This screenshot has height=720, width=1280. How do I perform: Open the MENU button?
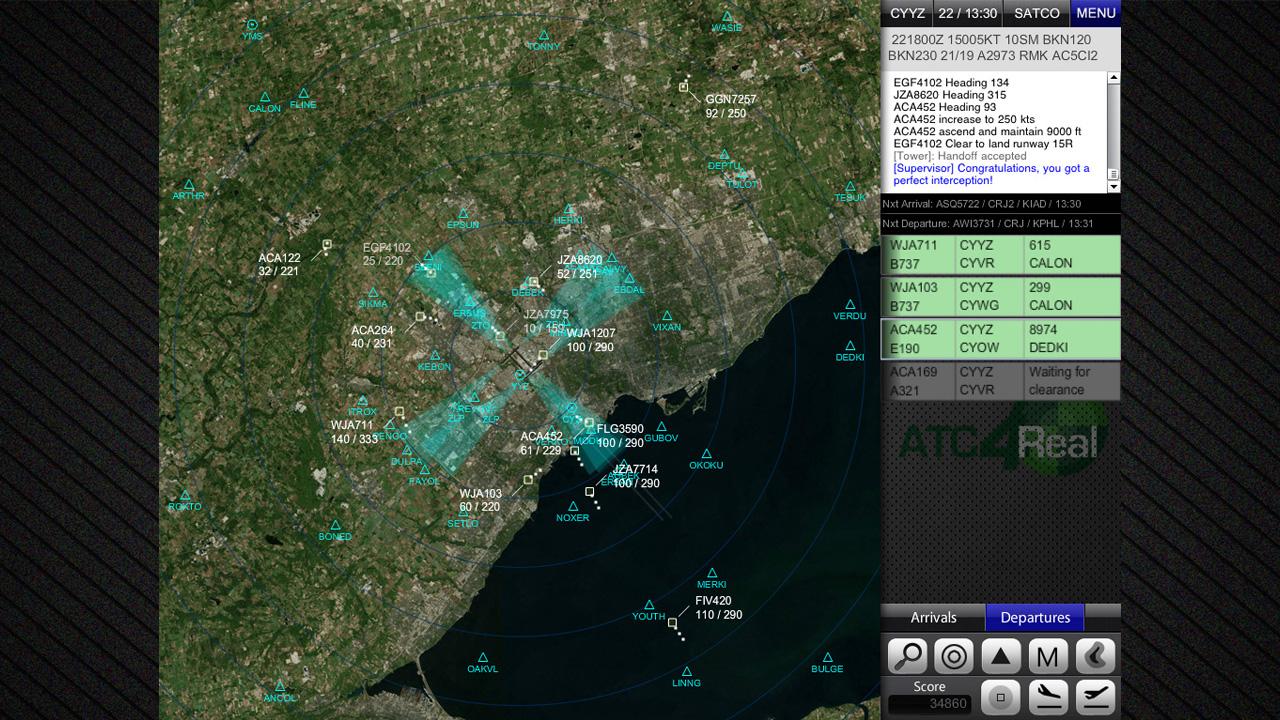[1095, 13]
